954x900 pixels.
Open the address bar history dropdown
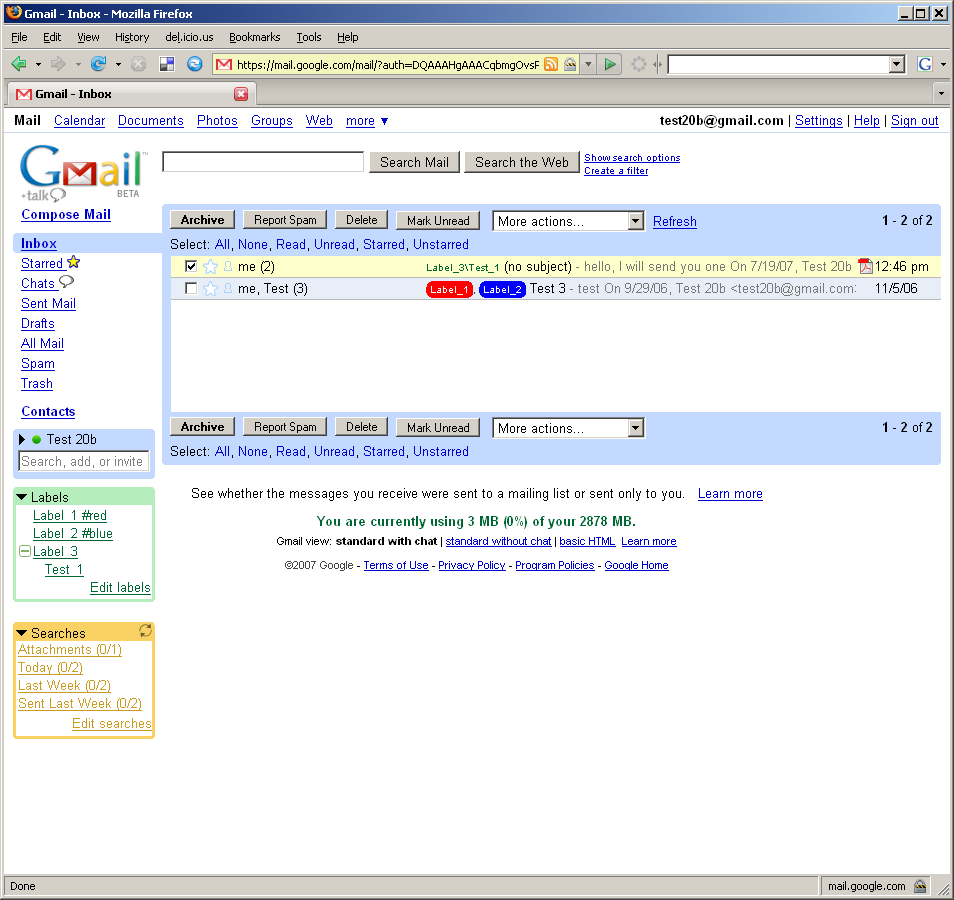tap(588, 64)
